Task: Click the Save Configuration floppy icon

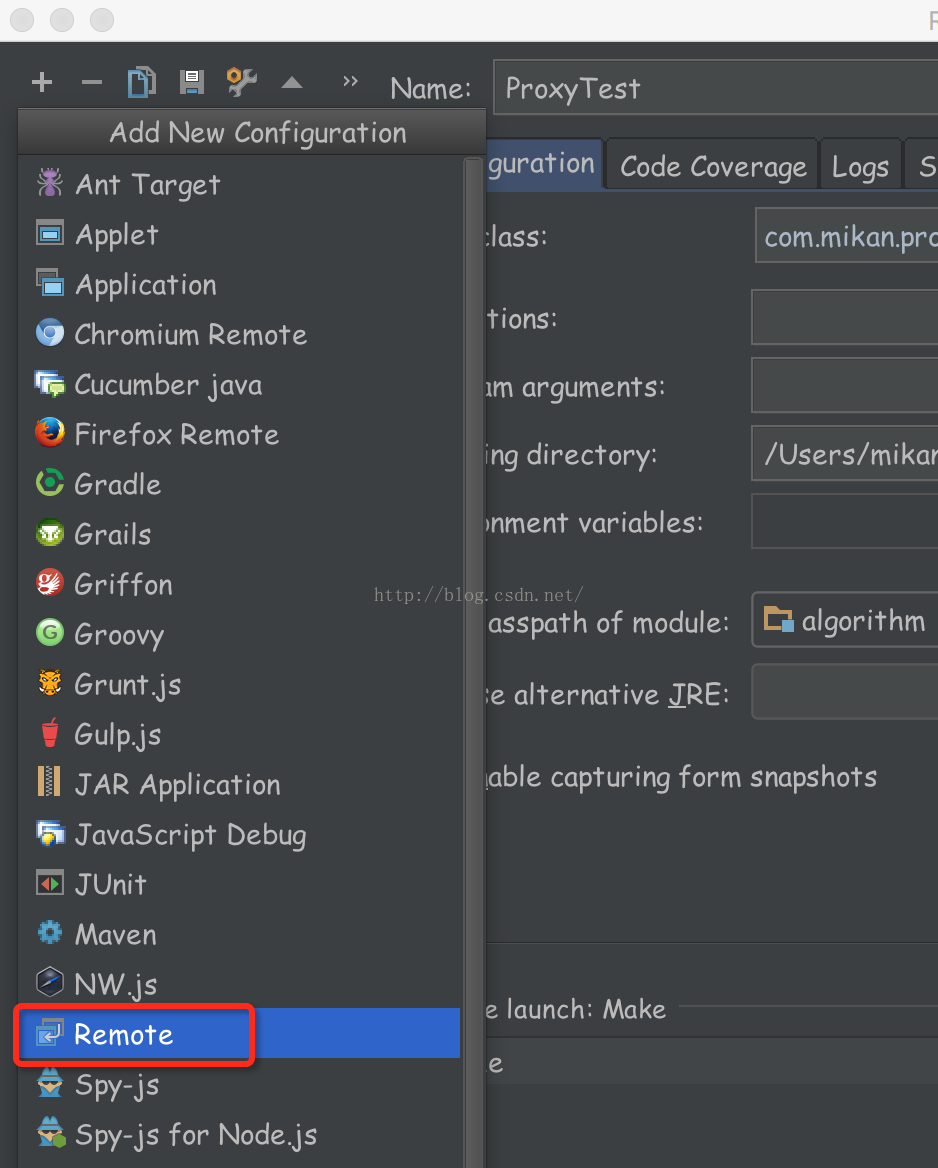Action: pos(191,82)
